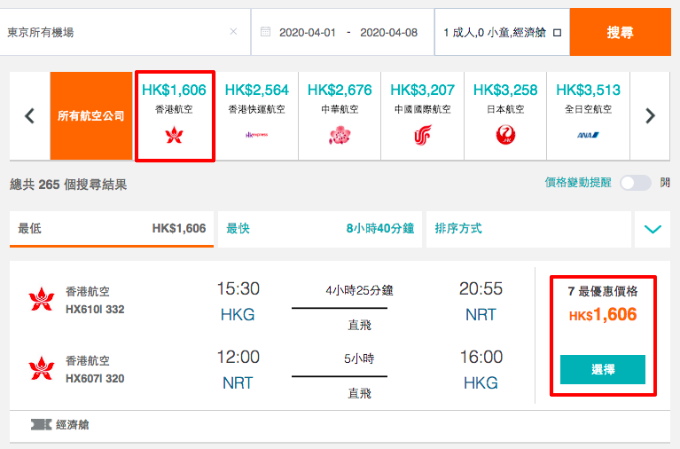Pick the Japan Airlines crane logo
This screenshot has height=449, width=680.
pyautogui.click(x=505, y=135)
